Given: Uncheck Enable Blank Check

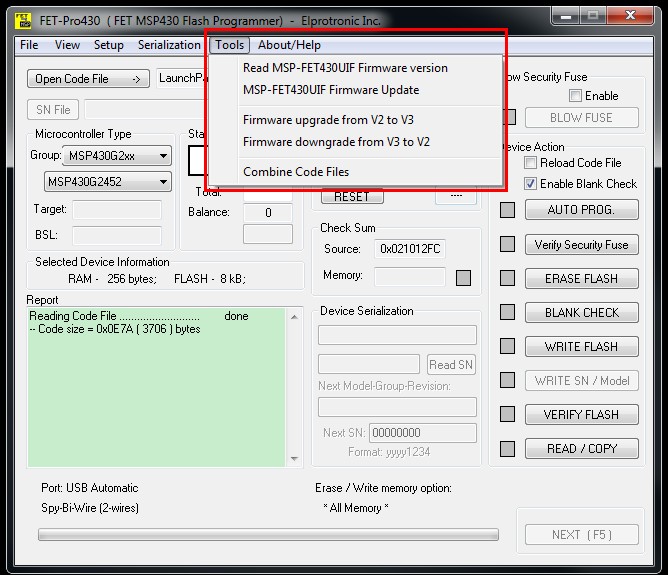Looking at the screenshot, I should click(530, 184).
